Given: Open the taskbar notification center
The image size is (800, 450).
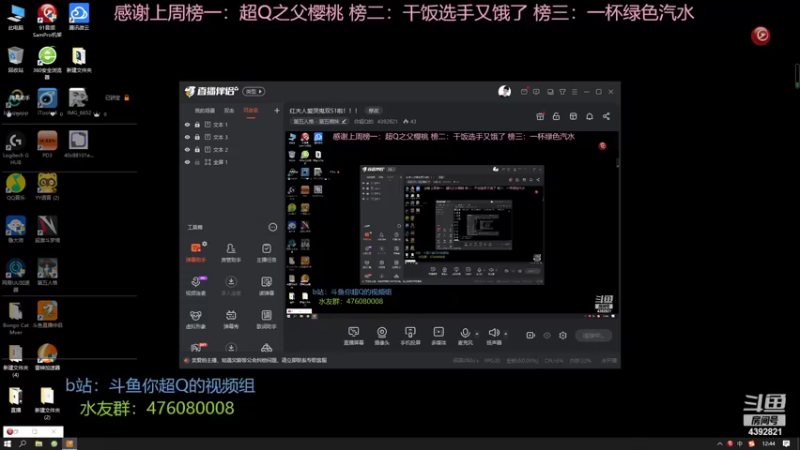Looking at the screenshot, I should [x=786, y=444].
